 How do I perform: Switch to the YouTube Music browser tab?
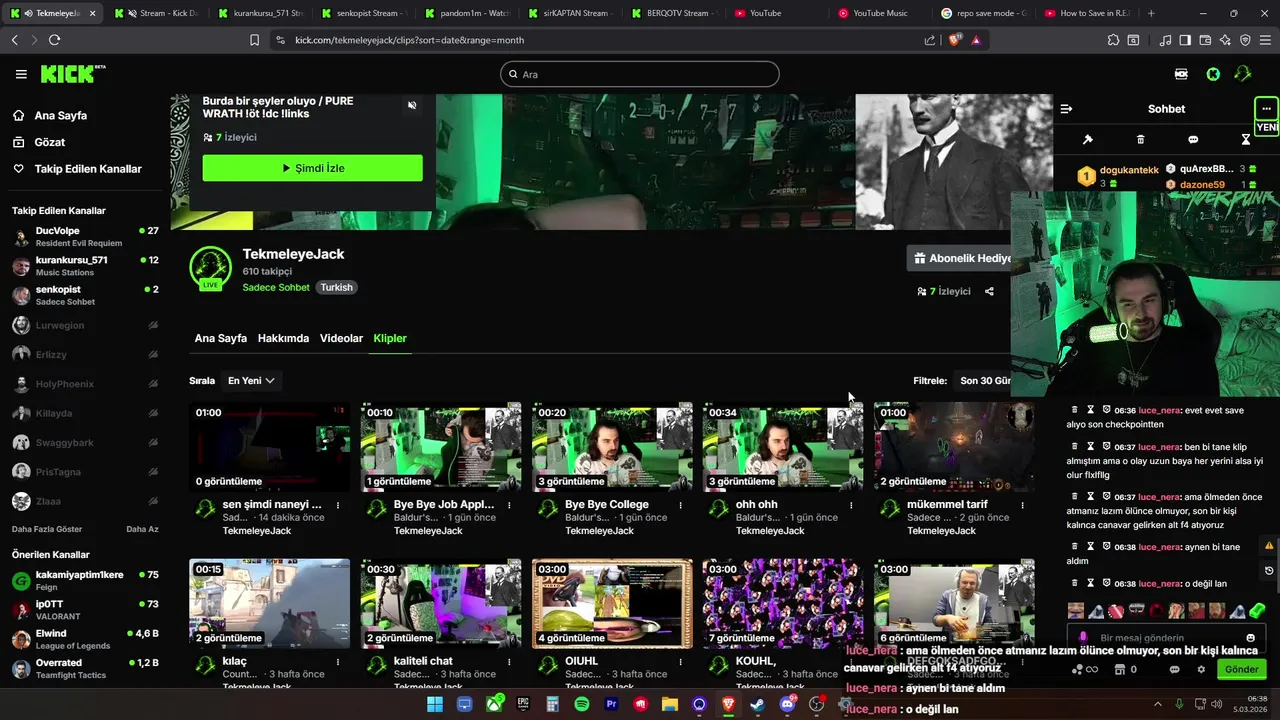(x=880, y=13)
